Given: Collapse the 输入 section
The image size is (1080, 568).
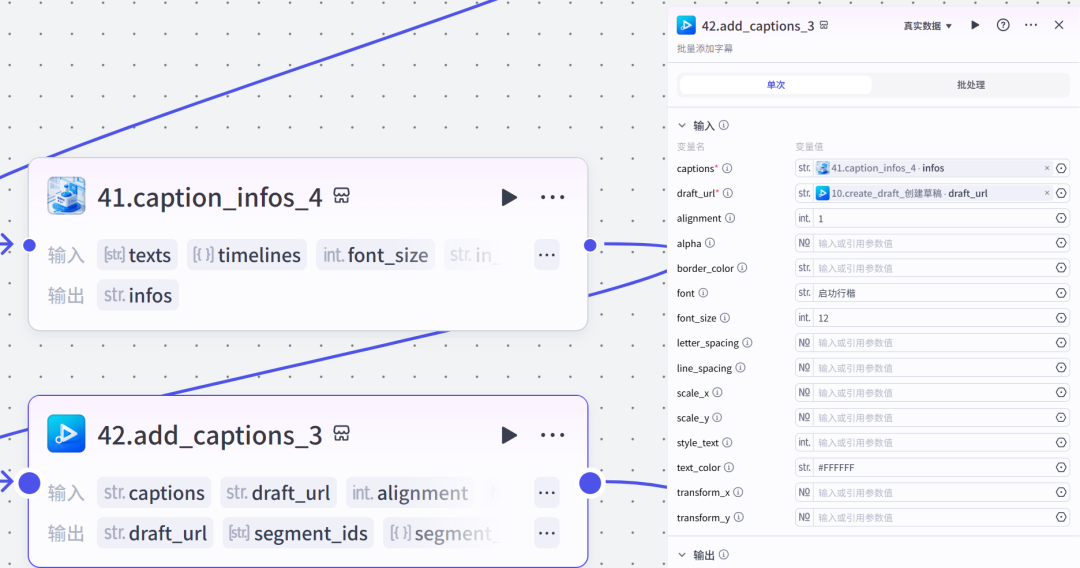Looking at the screenshot, I should (x=683, y=126).
